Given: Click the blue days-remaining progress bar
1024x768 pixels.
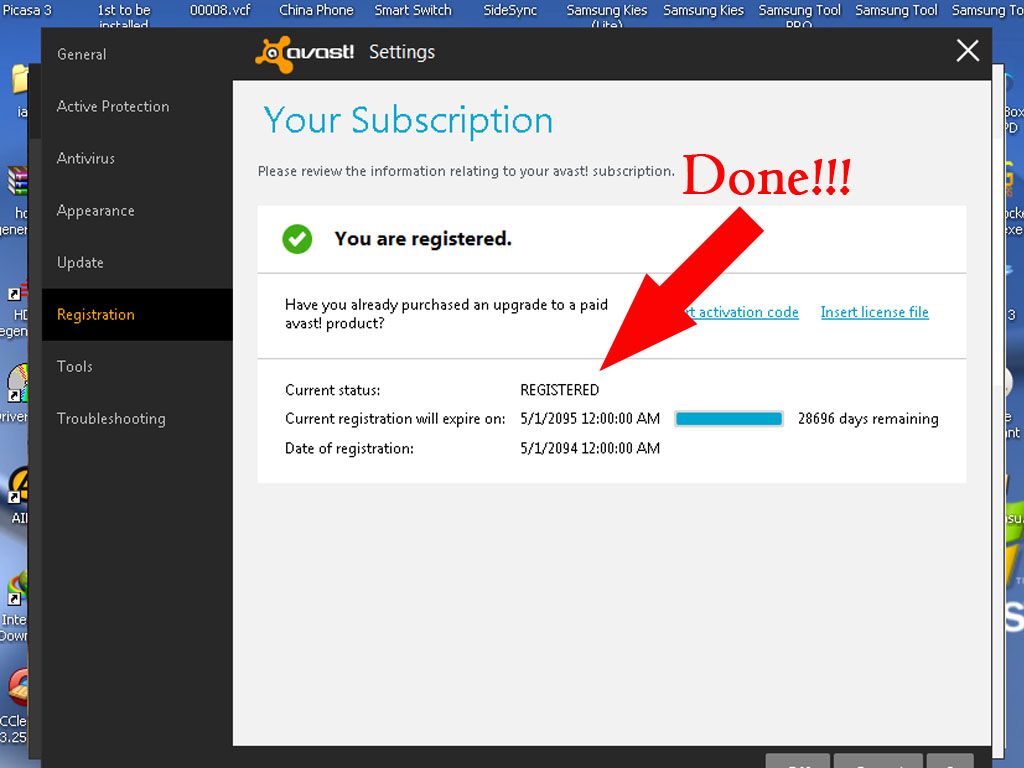Looking at the screenshot, I should pyautogui.click(x=729, y=419).
